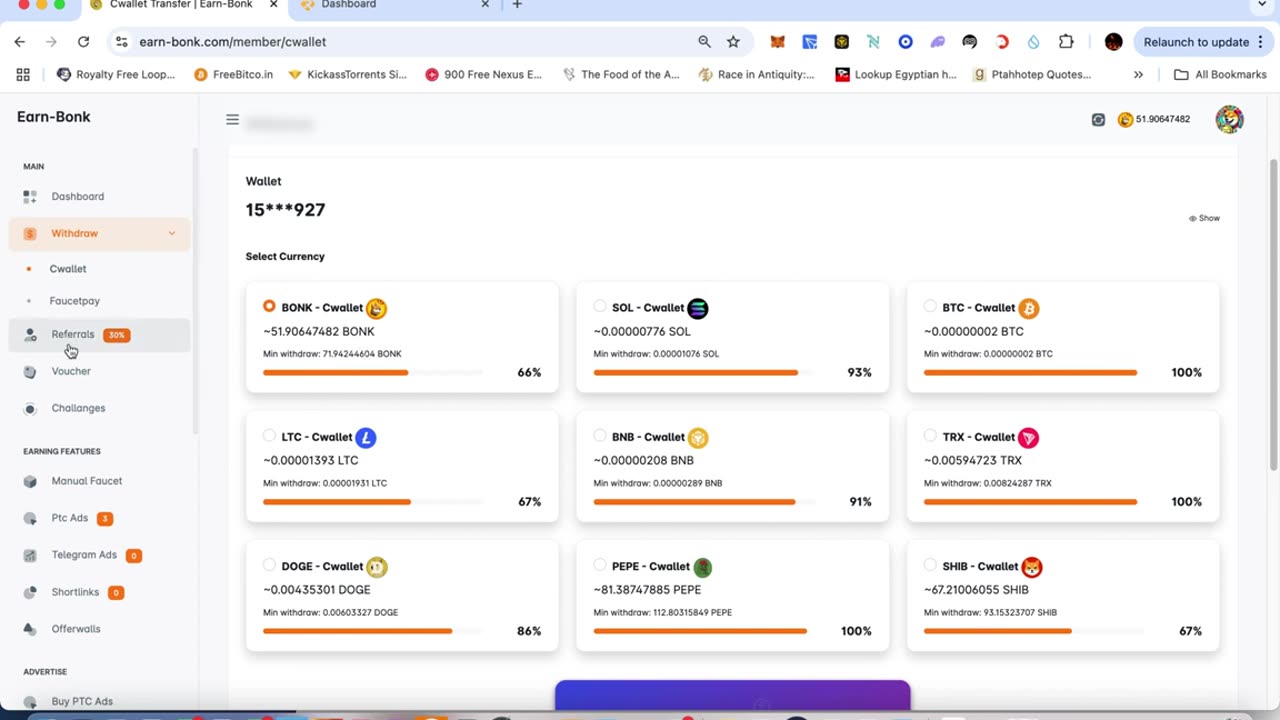Select the SOL - Cwallet radio button
The height and width of the screenshot is (720, 1280).
600,306
